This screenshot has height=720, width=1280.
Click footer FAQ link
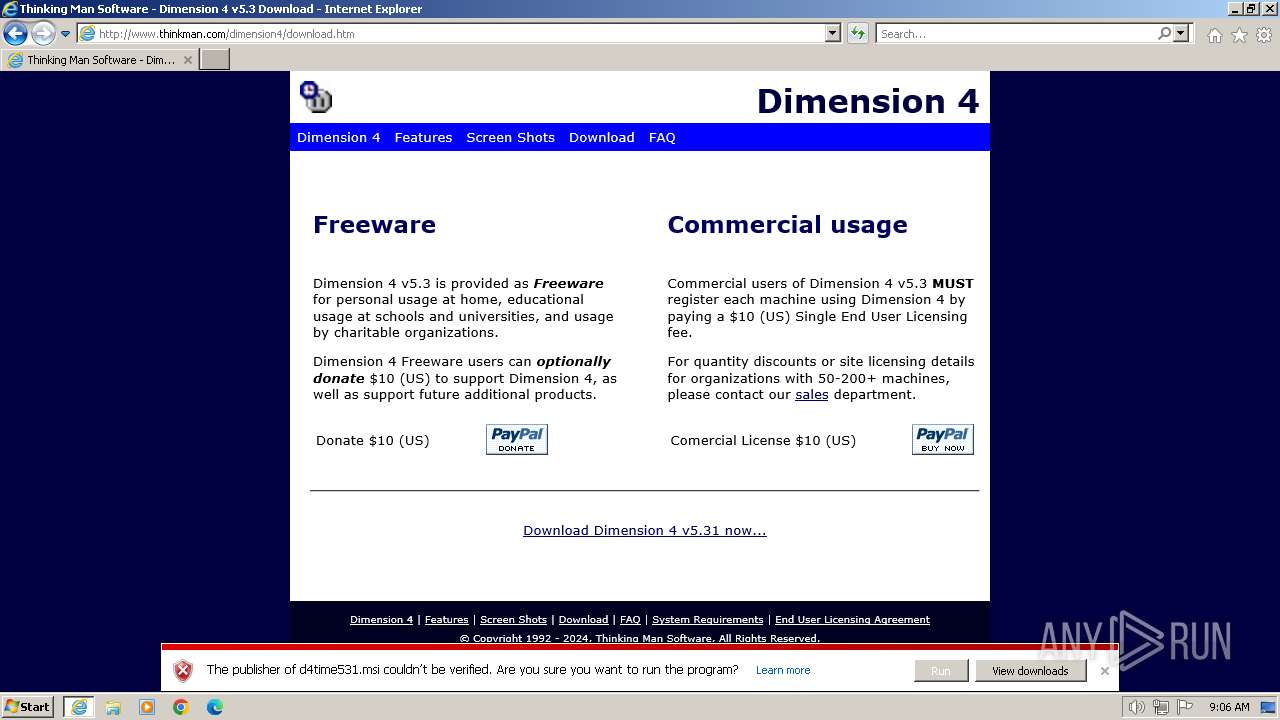[630, 619]
